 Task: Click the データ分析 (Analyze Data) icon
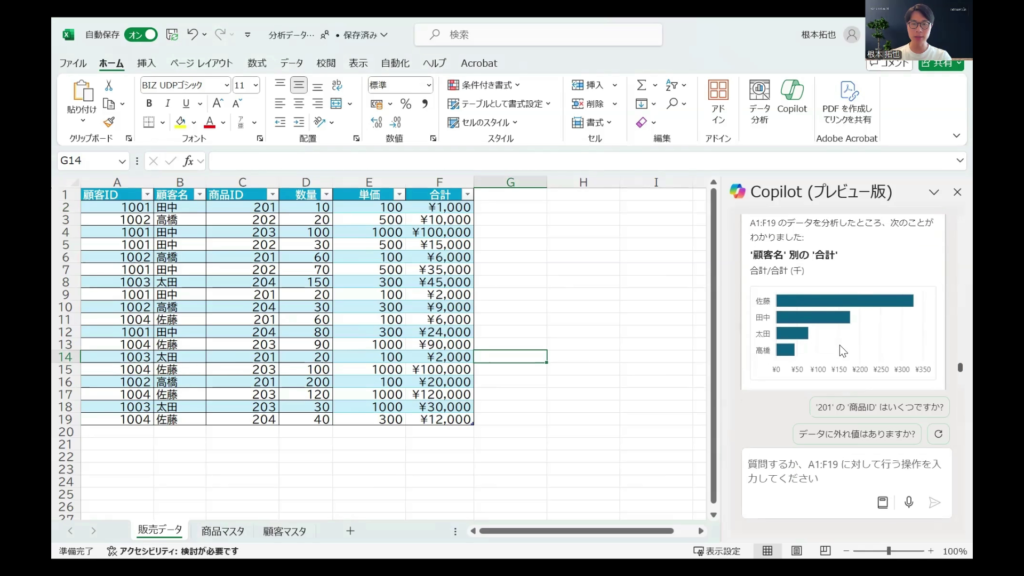click(759, 96)
